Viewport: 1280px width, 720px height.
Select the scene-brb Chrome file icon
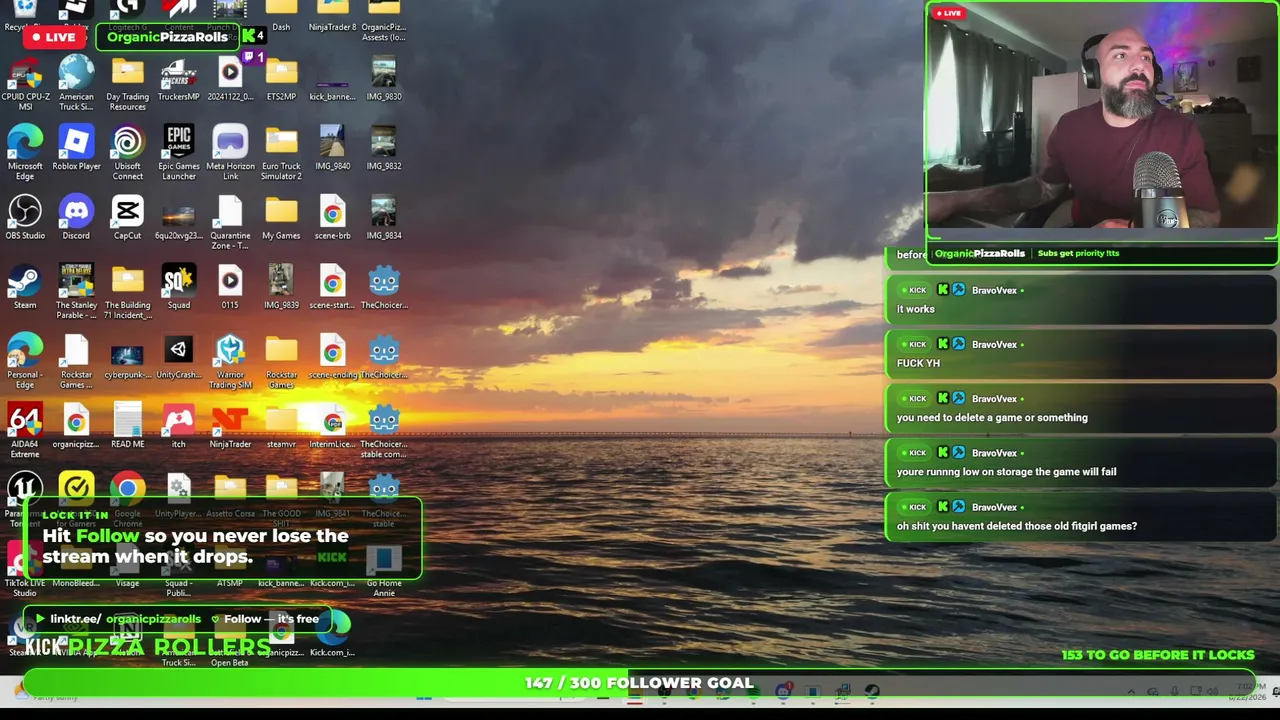point(333,218)
